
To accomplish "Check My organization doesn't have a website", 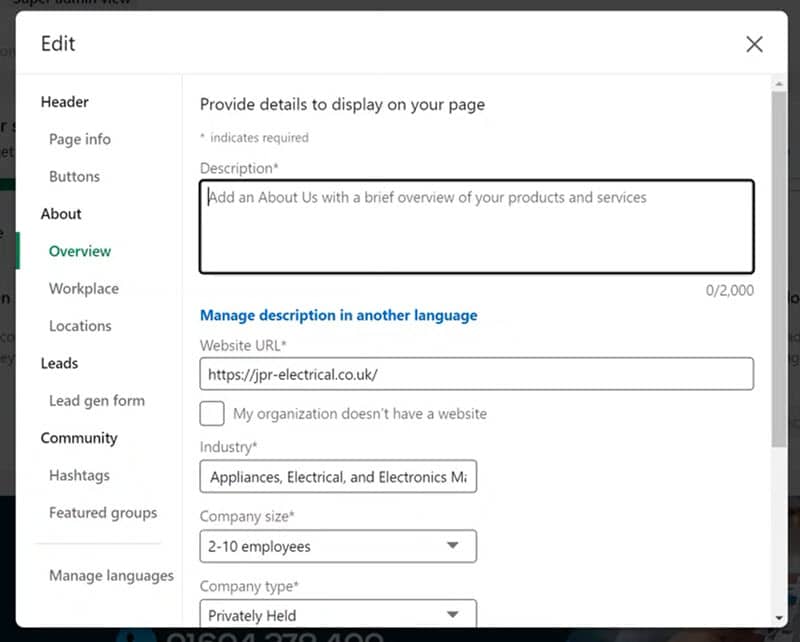I will (x=212, y=413).
